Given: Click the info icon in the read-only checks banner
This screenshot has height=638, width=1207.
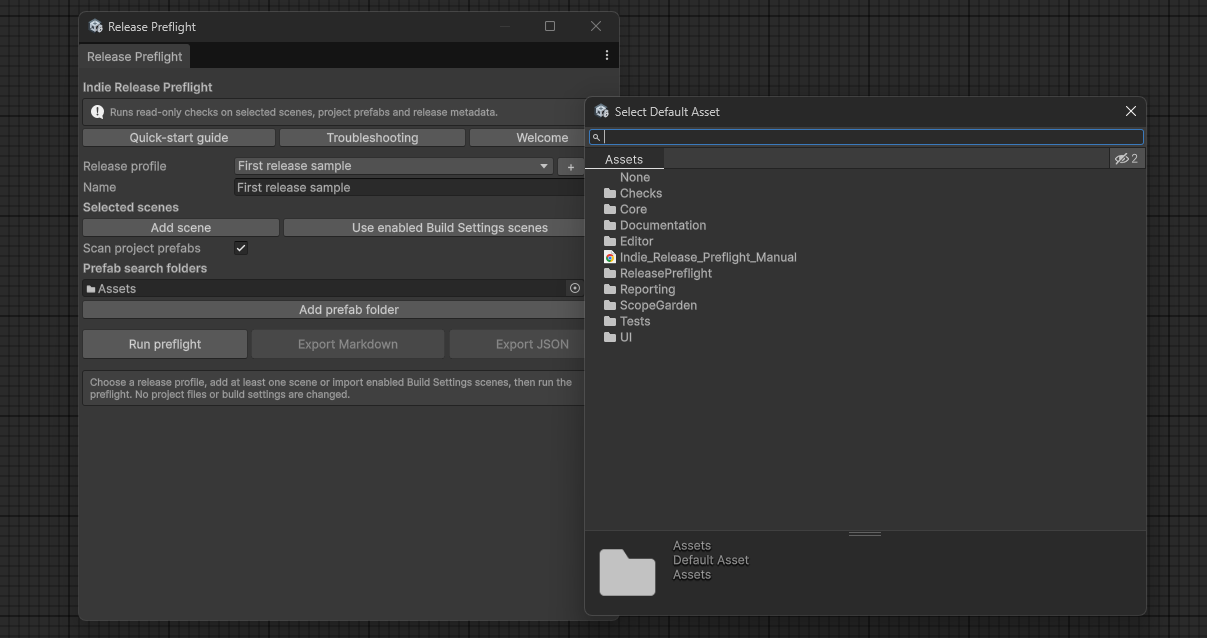Looking at the screenshot, I should [x=98, y=113].
